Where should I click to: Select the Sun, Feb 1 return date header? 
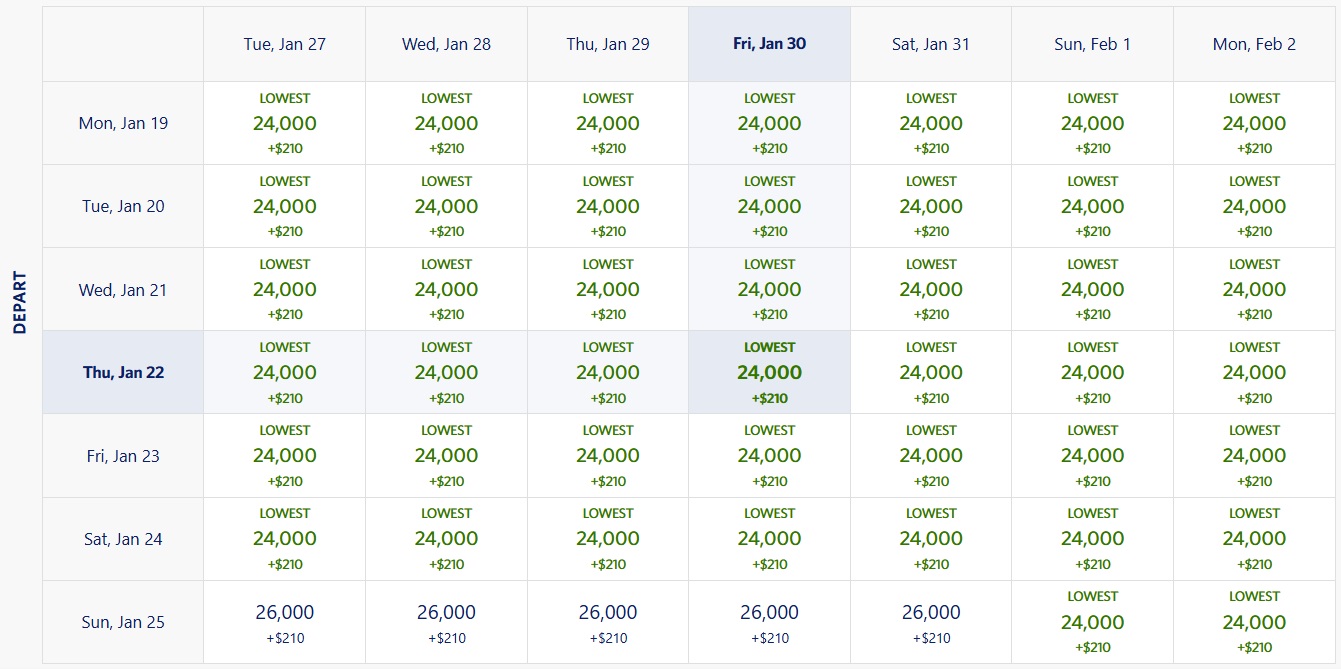click(1092, 43)
